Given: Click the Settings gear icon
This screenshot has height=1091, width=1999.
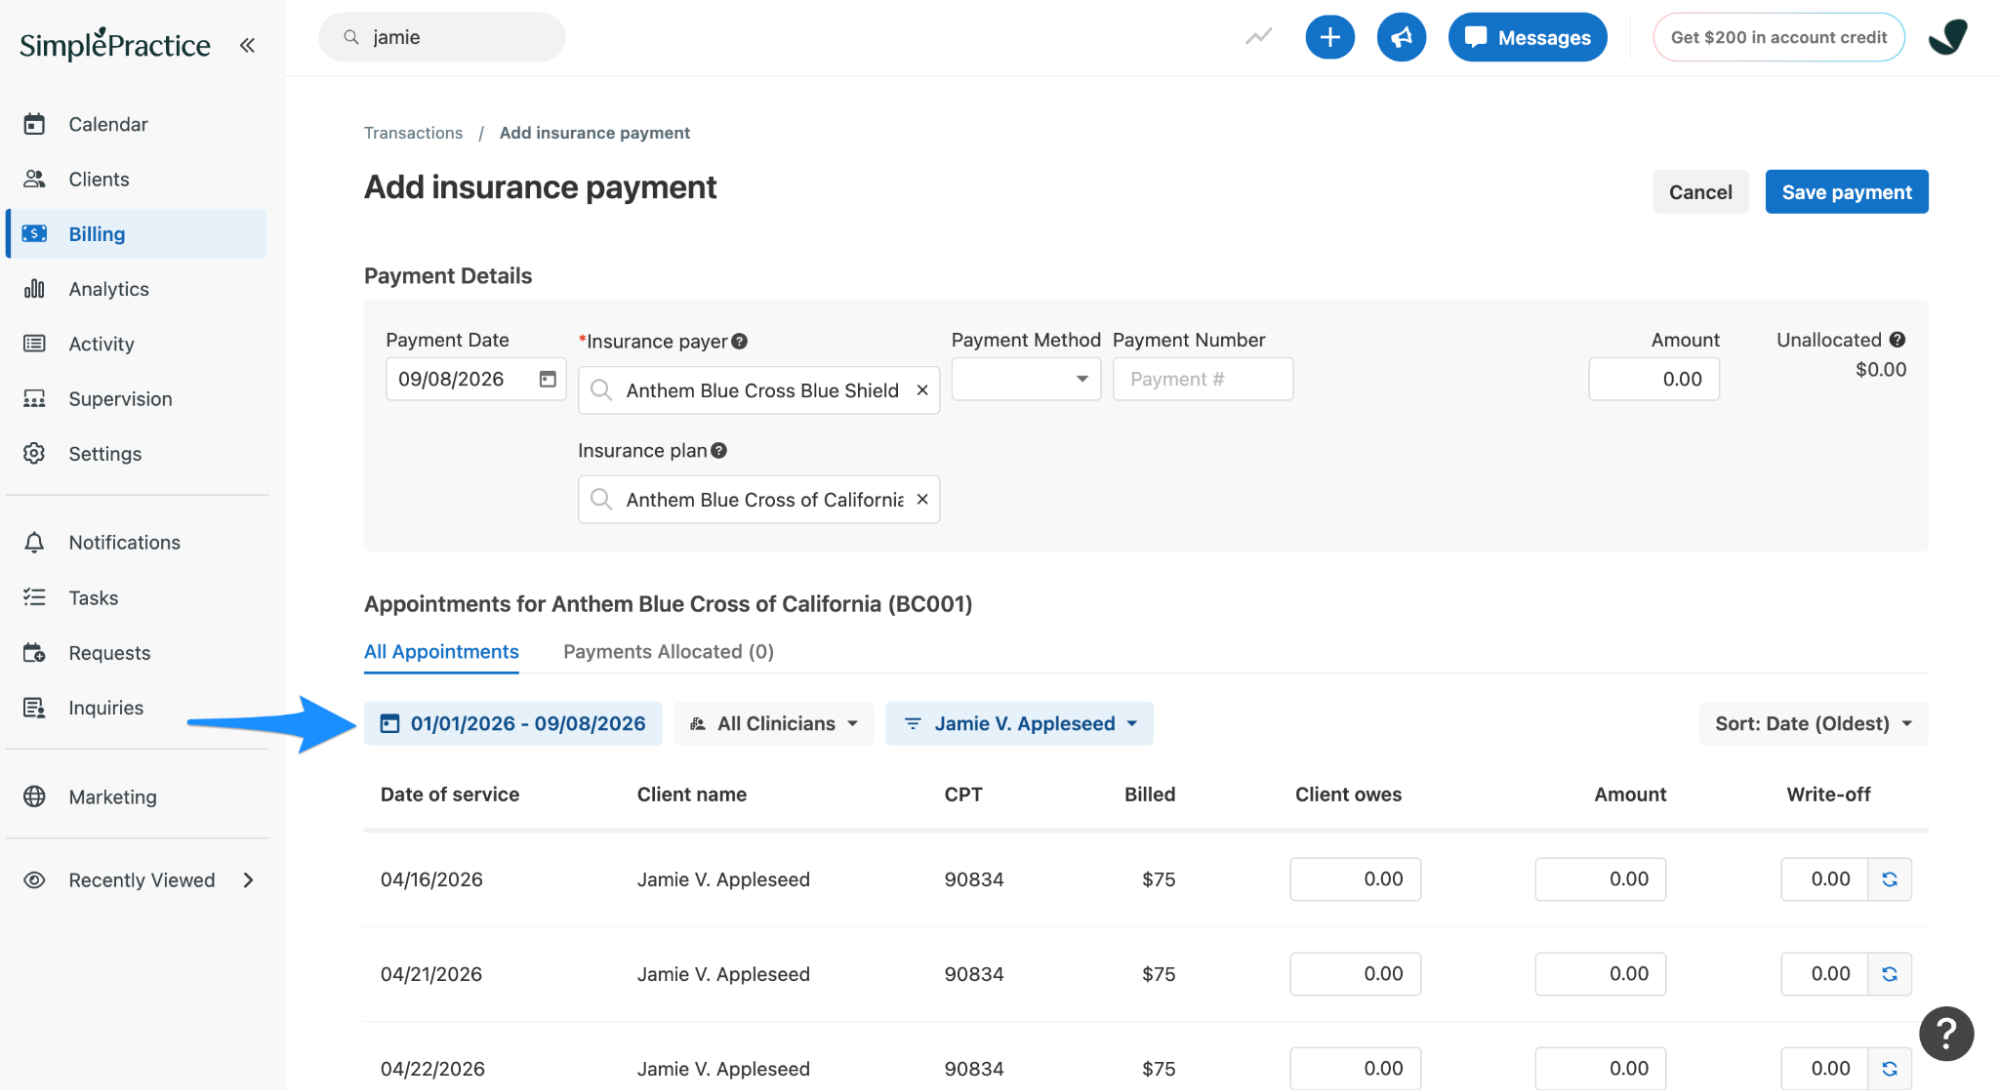Looking at the screenshot, I should pyautogui.click(x=34, y=453).
